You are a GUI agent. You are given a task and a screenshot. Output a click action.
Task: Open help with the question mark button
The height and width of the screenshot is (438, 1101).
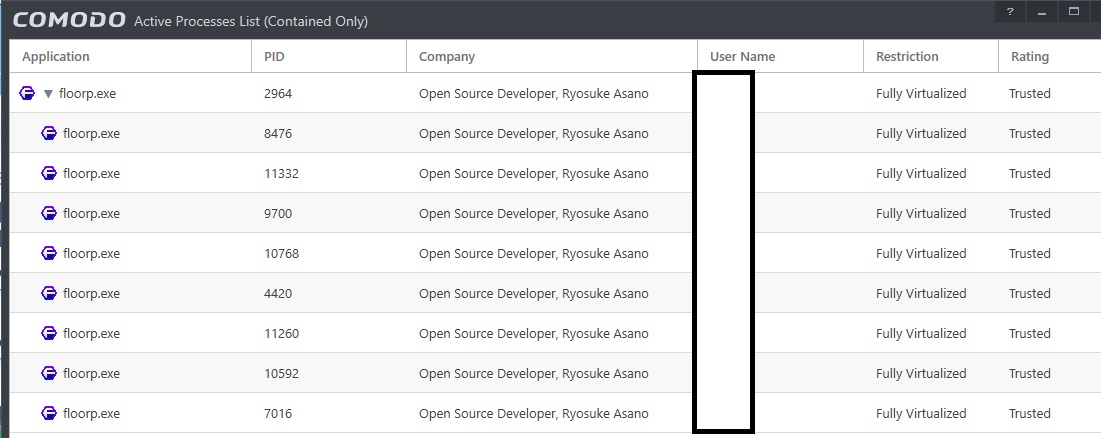click(x=1010, y=12)
